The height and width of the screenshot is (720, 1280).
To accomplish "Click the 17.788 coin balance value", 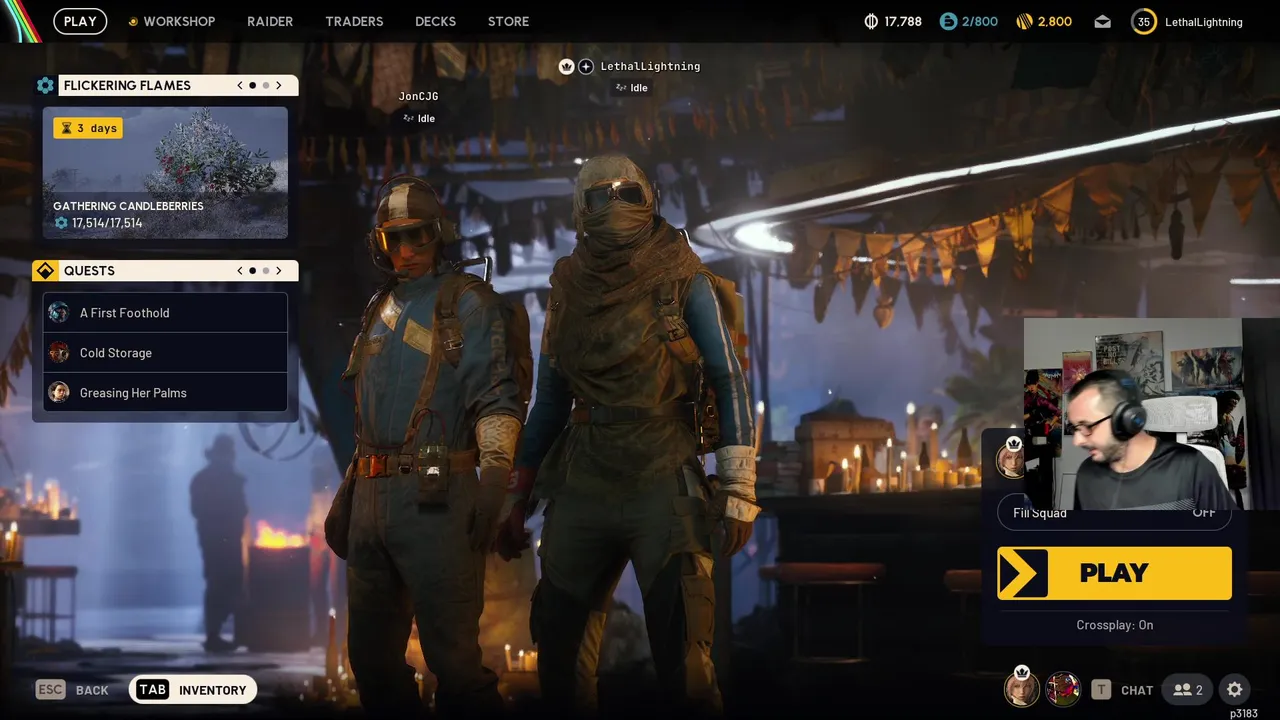I will (903, 21).
